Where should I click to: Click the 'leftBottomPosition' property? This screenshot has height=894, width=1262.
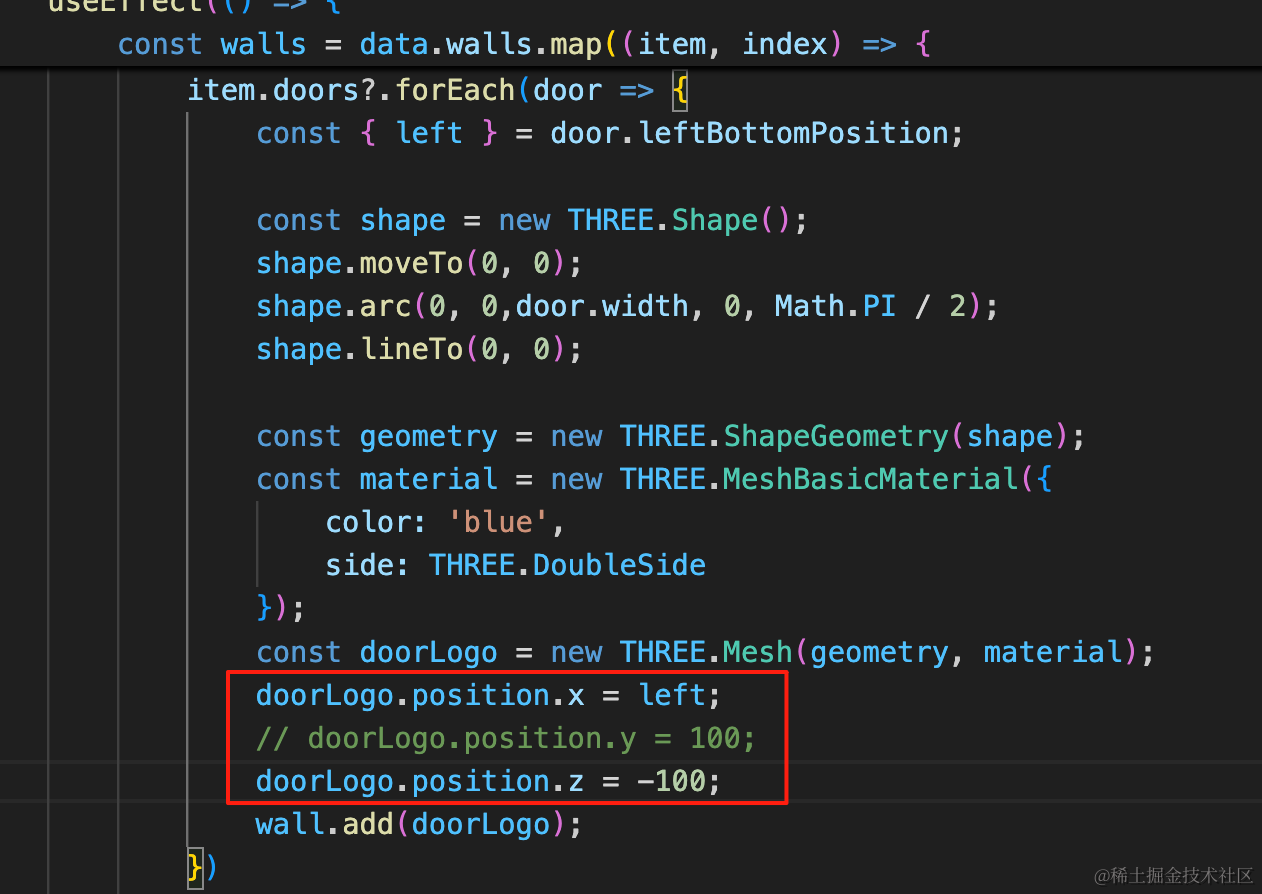coord(794,133)
